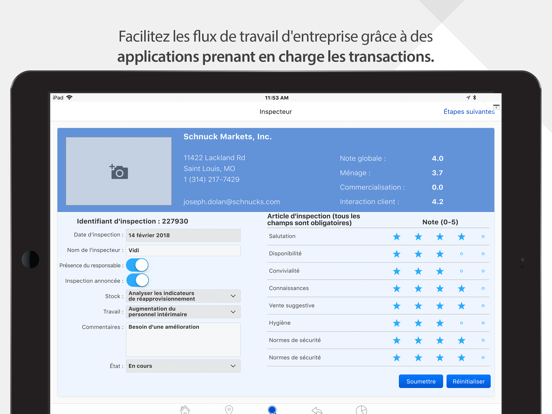
Task: Tap the joseph.dolan@schnucks.com email
Action: (x=232, y=202)
